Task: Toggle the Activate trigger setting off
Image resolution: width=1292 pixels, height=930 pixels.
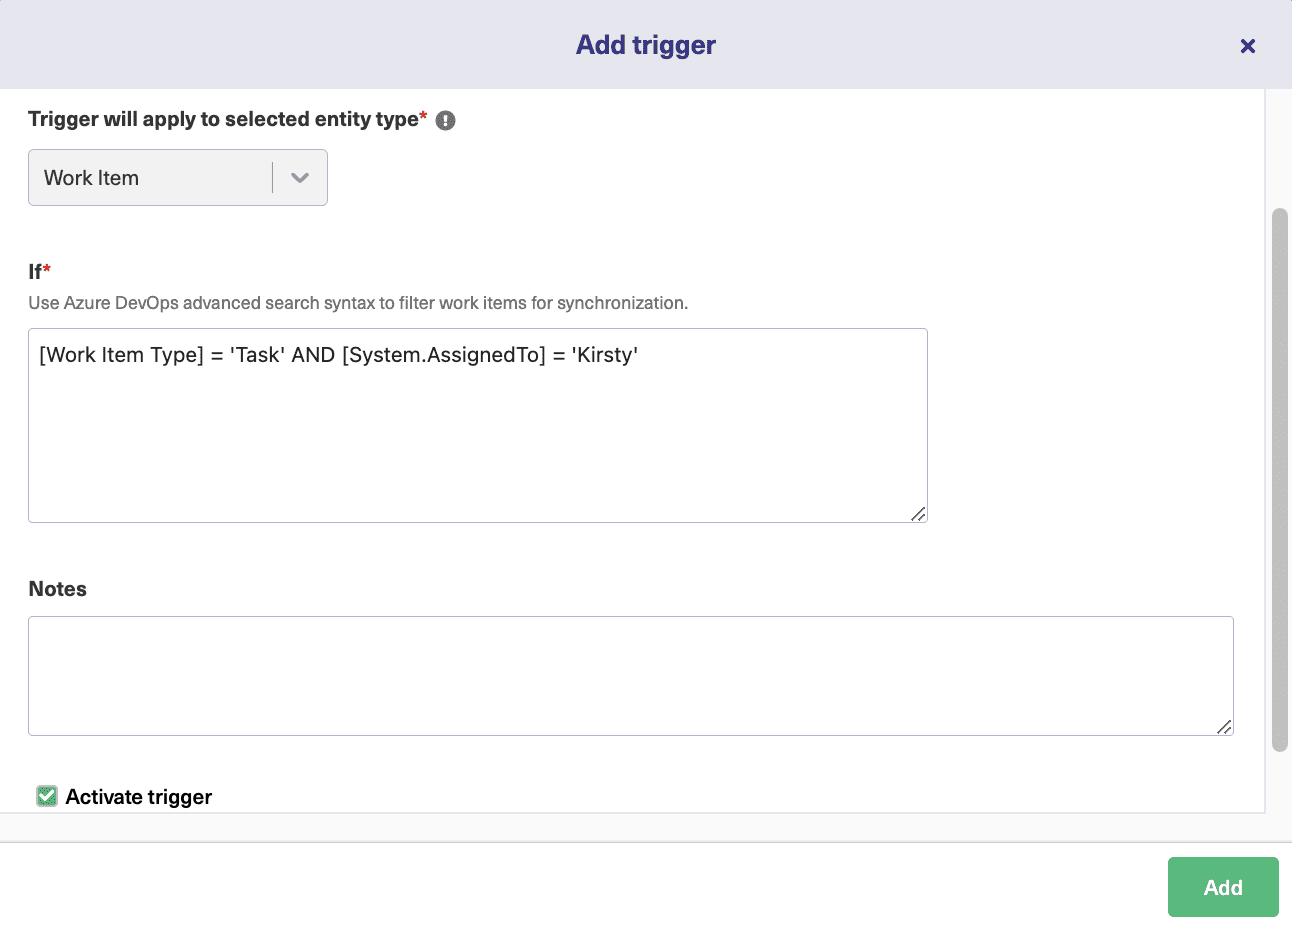Action: (x=46, y=795)
